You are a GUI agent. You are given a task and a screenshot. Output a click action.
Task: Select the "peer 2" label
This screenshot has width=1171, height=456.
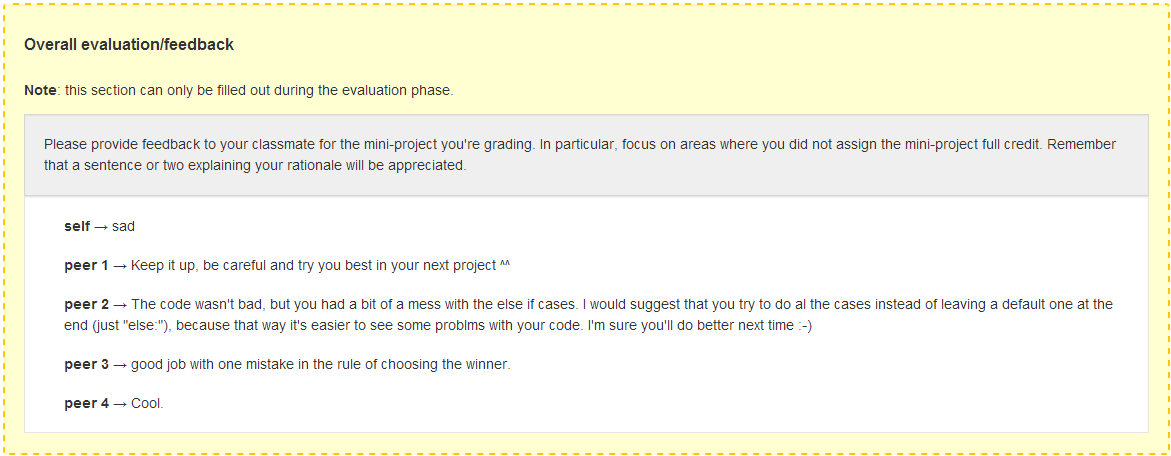[x=86, y=304]
